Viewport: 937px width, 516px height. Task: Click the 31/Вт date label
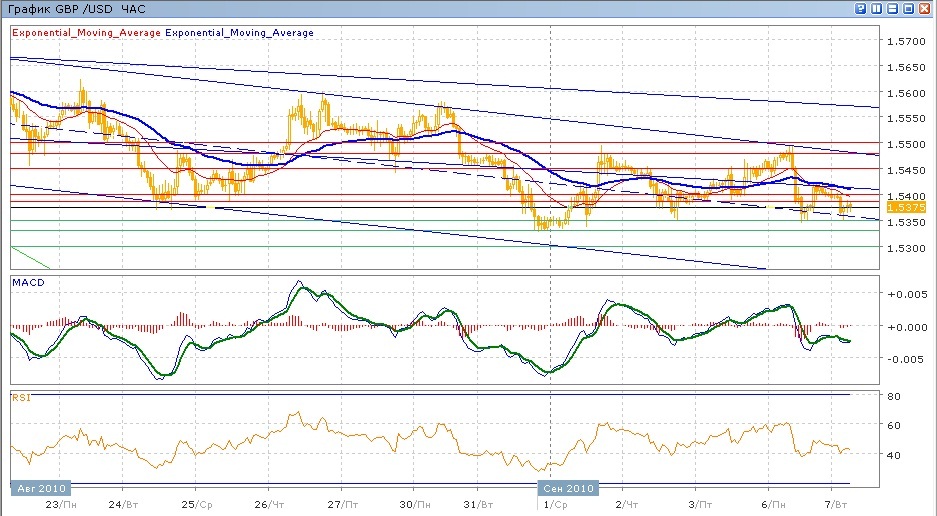coord(478,504)
